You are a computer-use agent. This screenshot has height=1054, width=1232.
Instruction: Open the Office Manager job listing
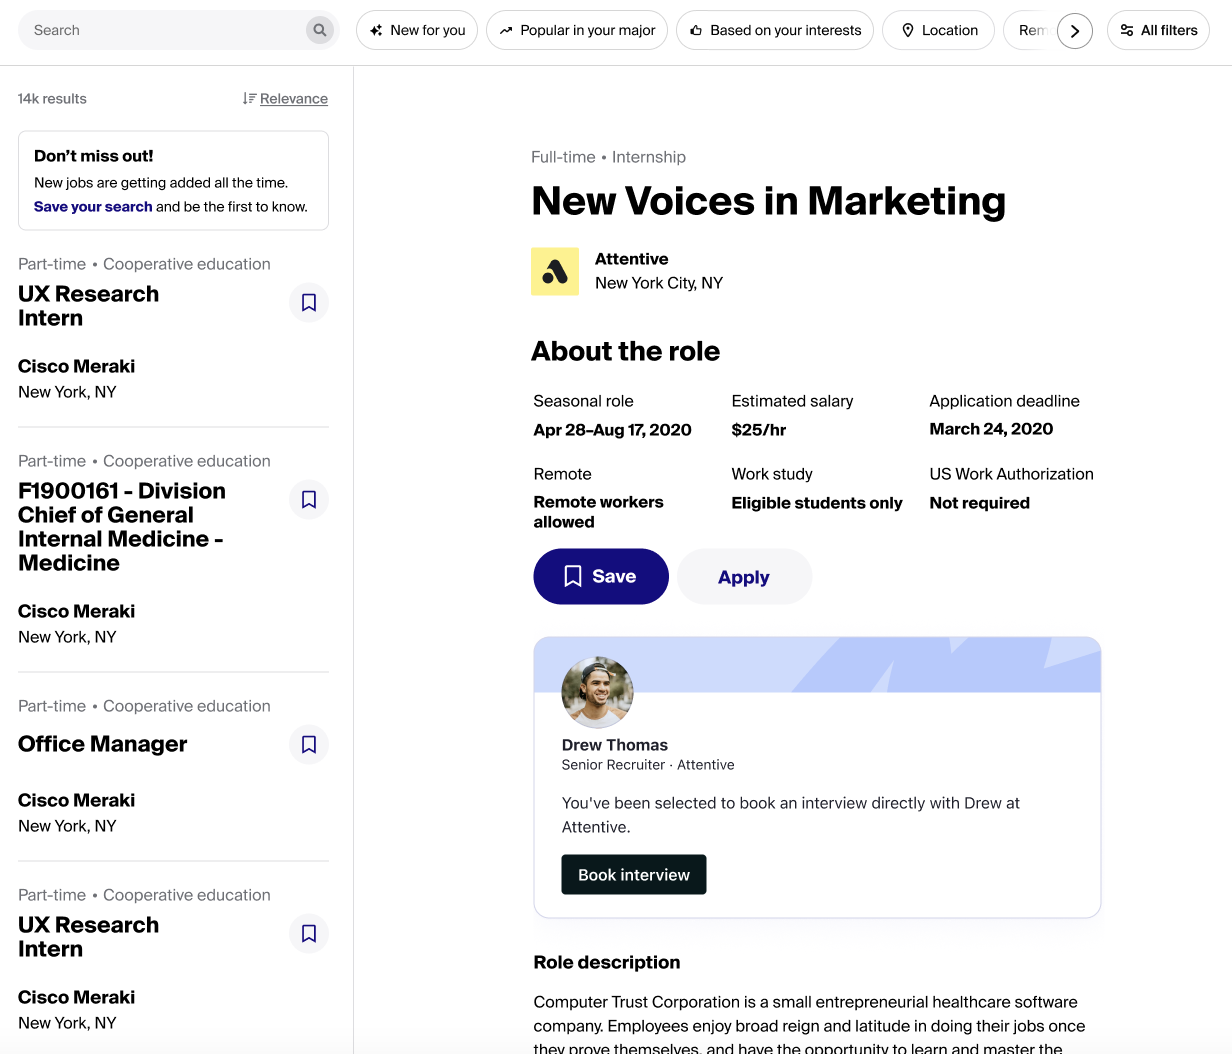[103, 744]
